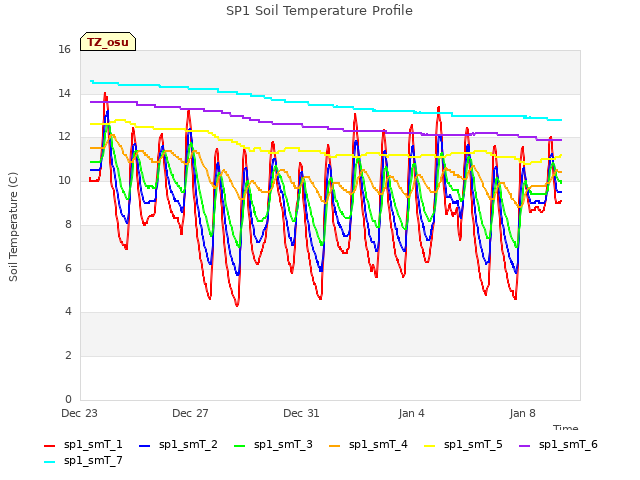Screen dimensions: 640x480
Task: Click the 10 y-axis tick label
Action: pyautogui.click(x=64, y=180)
